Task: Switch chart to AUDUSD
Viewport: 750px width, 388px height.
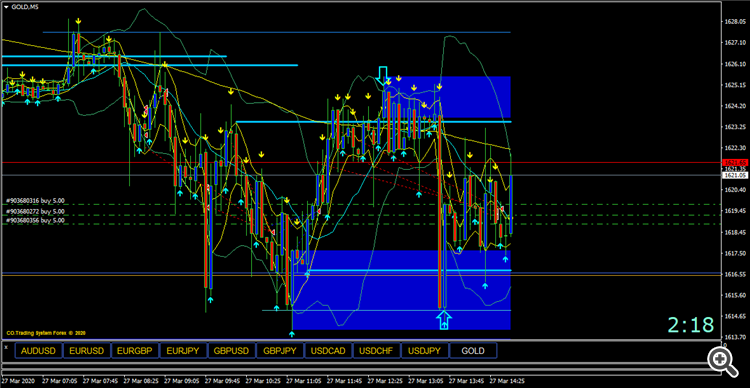Action: pyautogui.click(x=38, y=351)
